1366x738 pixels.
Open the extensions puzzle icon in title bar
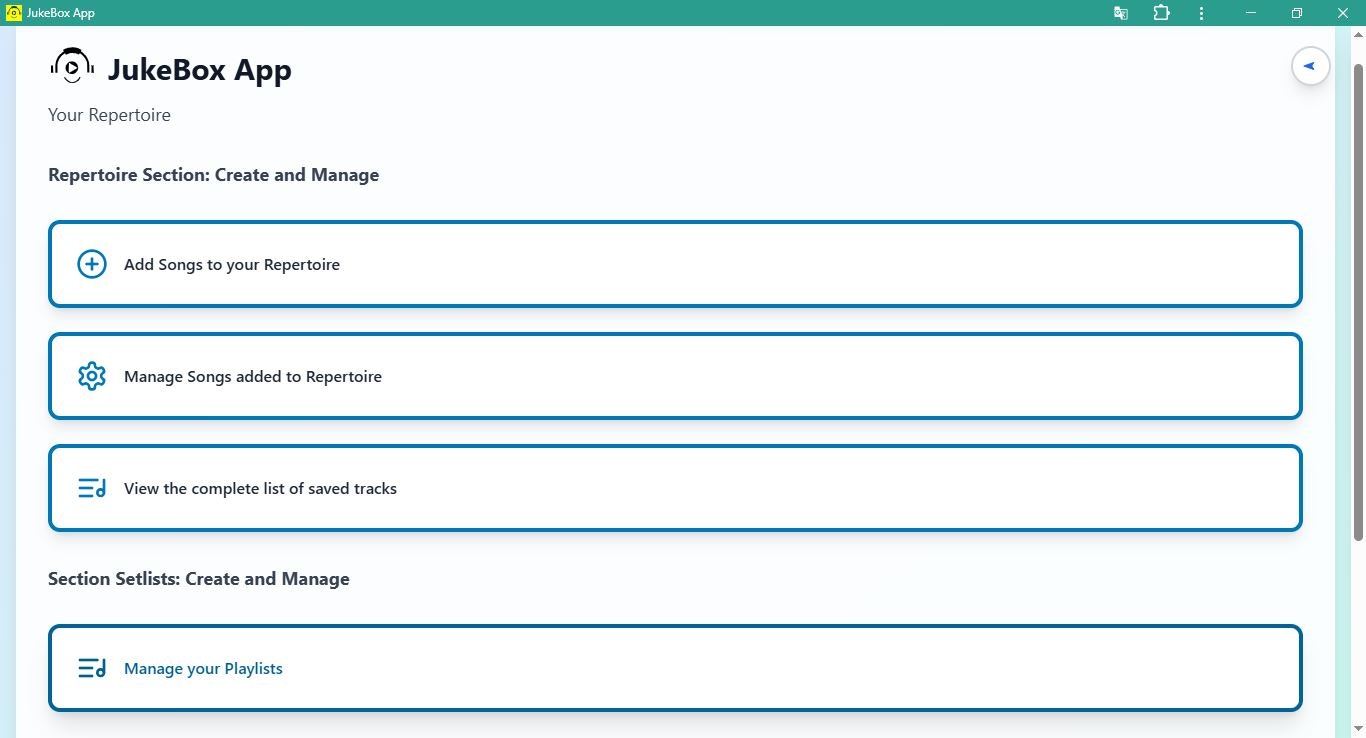[x=1161, y=13]
